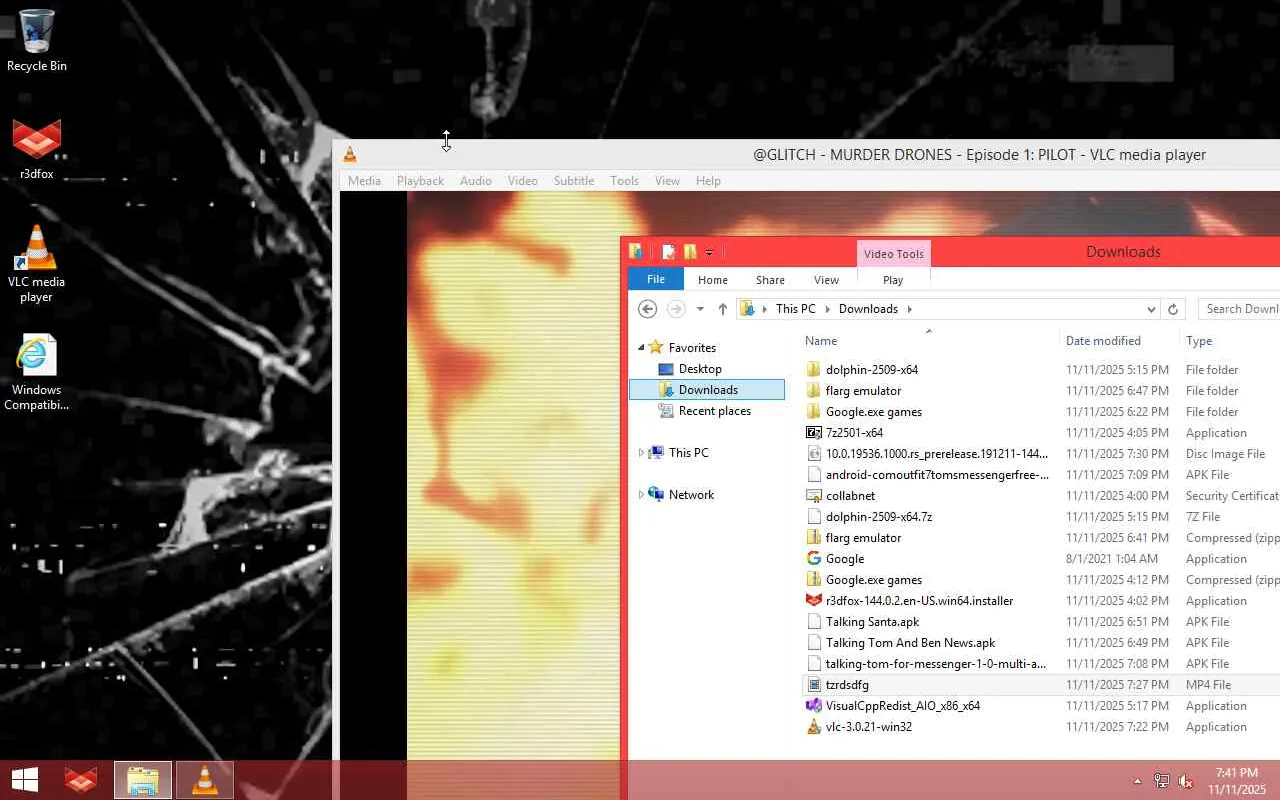This screenshot has height=800, width=1280.
Task: Open the Recycle Bin desktop icon
Action: click(x=37, y=40)
